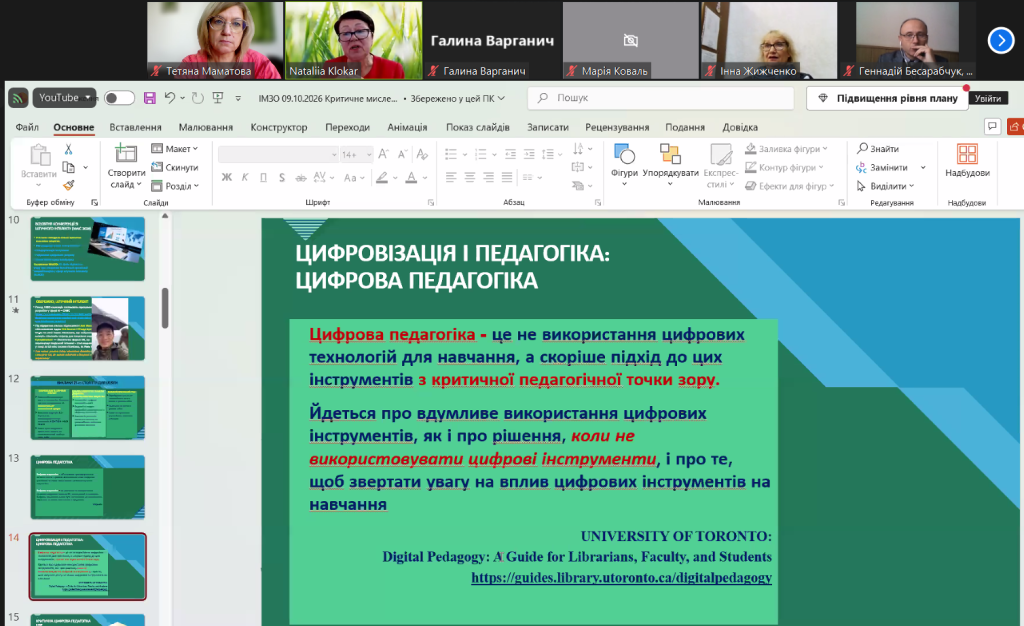Expand the Розділ section dropdown

coord(175,186)
